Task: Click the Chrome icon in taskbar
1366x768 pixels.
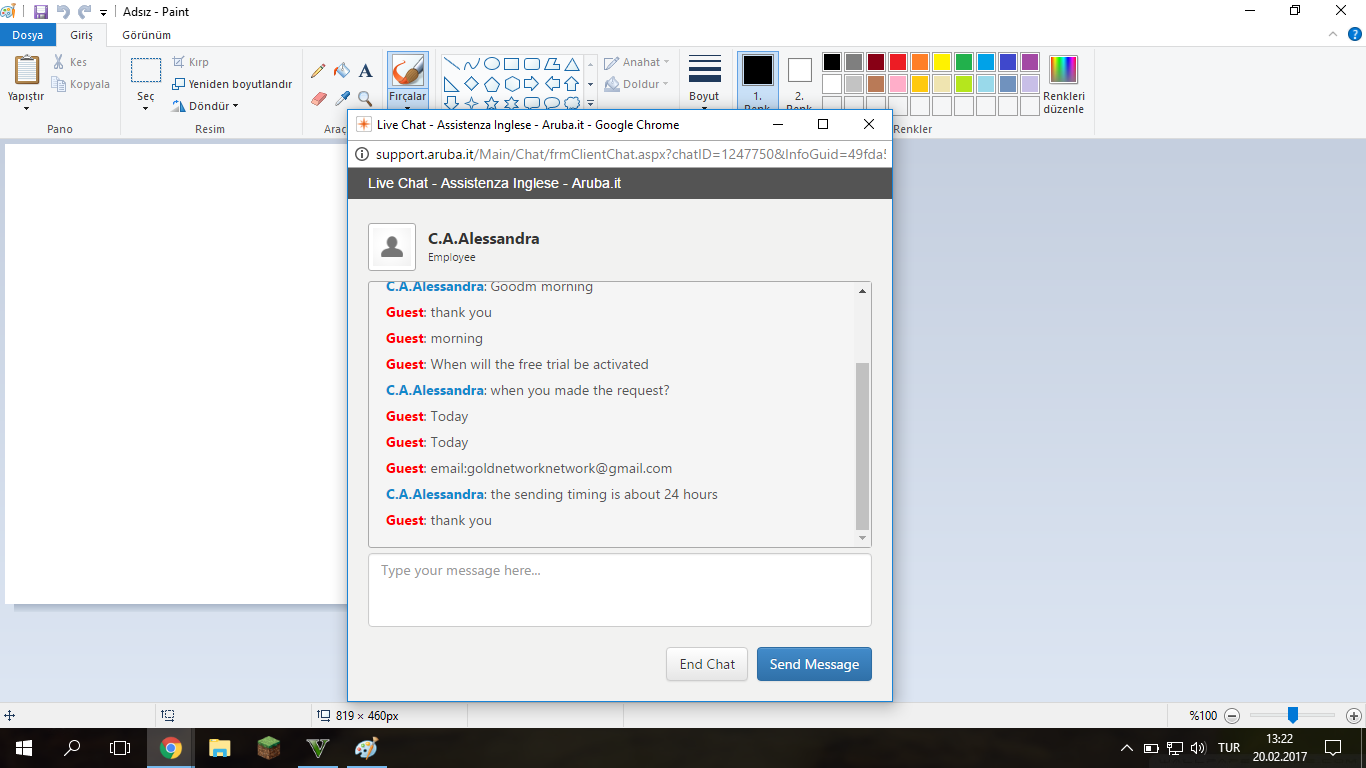Action: click(171, 748)
